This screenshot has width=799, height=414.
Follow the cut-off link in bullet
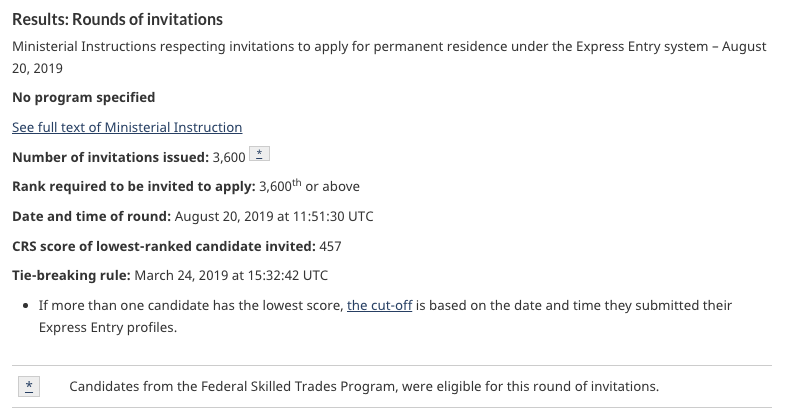coord(379,305)
